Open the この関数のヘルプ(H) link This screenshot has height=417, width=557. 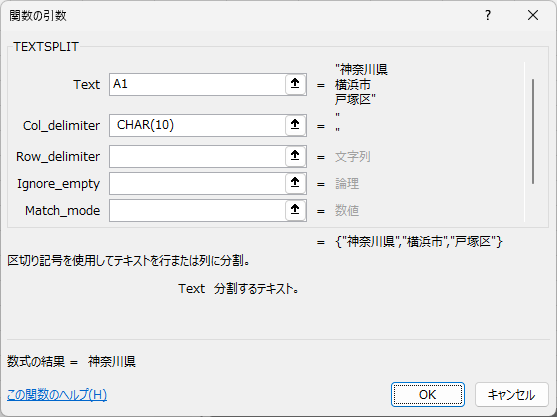[57, 395]
